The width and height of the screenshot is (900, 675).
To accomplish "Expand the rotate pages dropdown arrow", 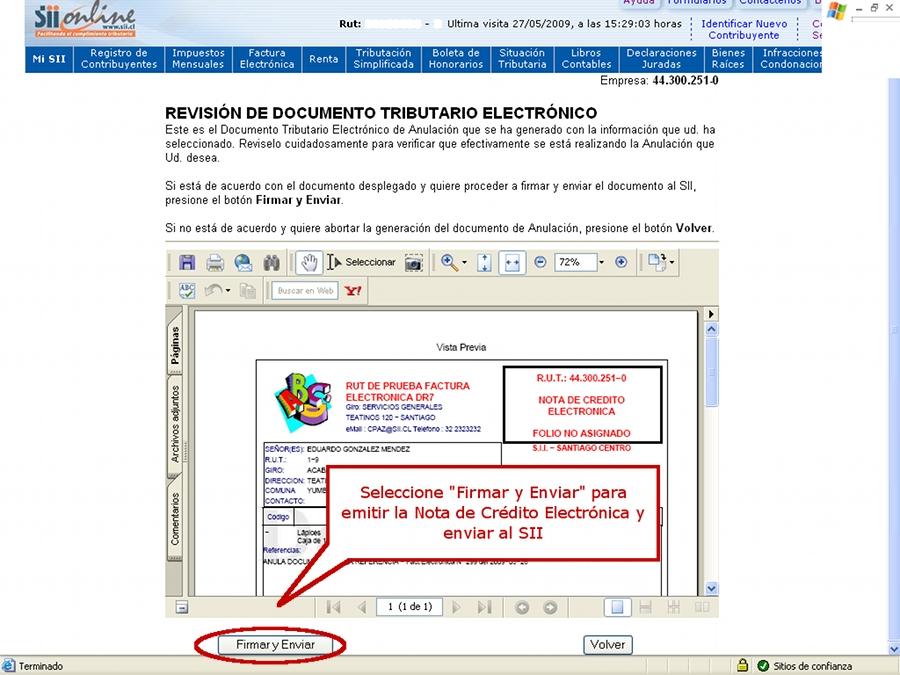I will tap(673, 262).
